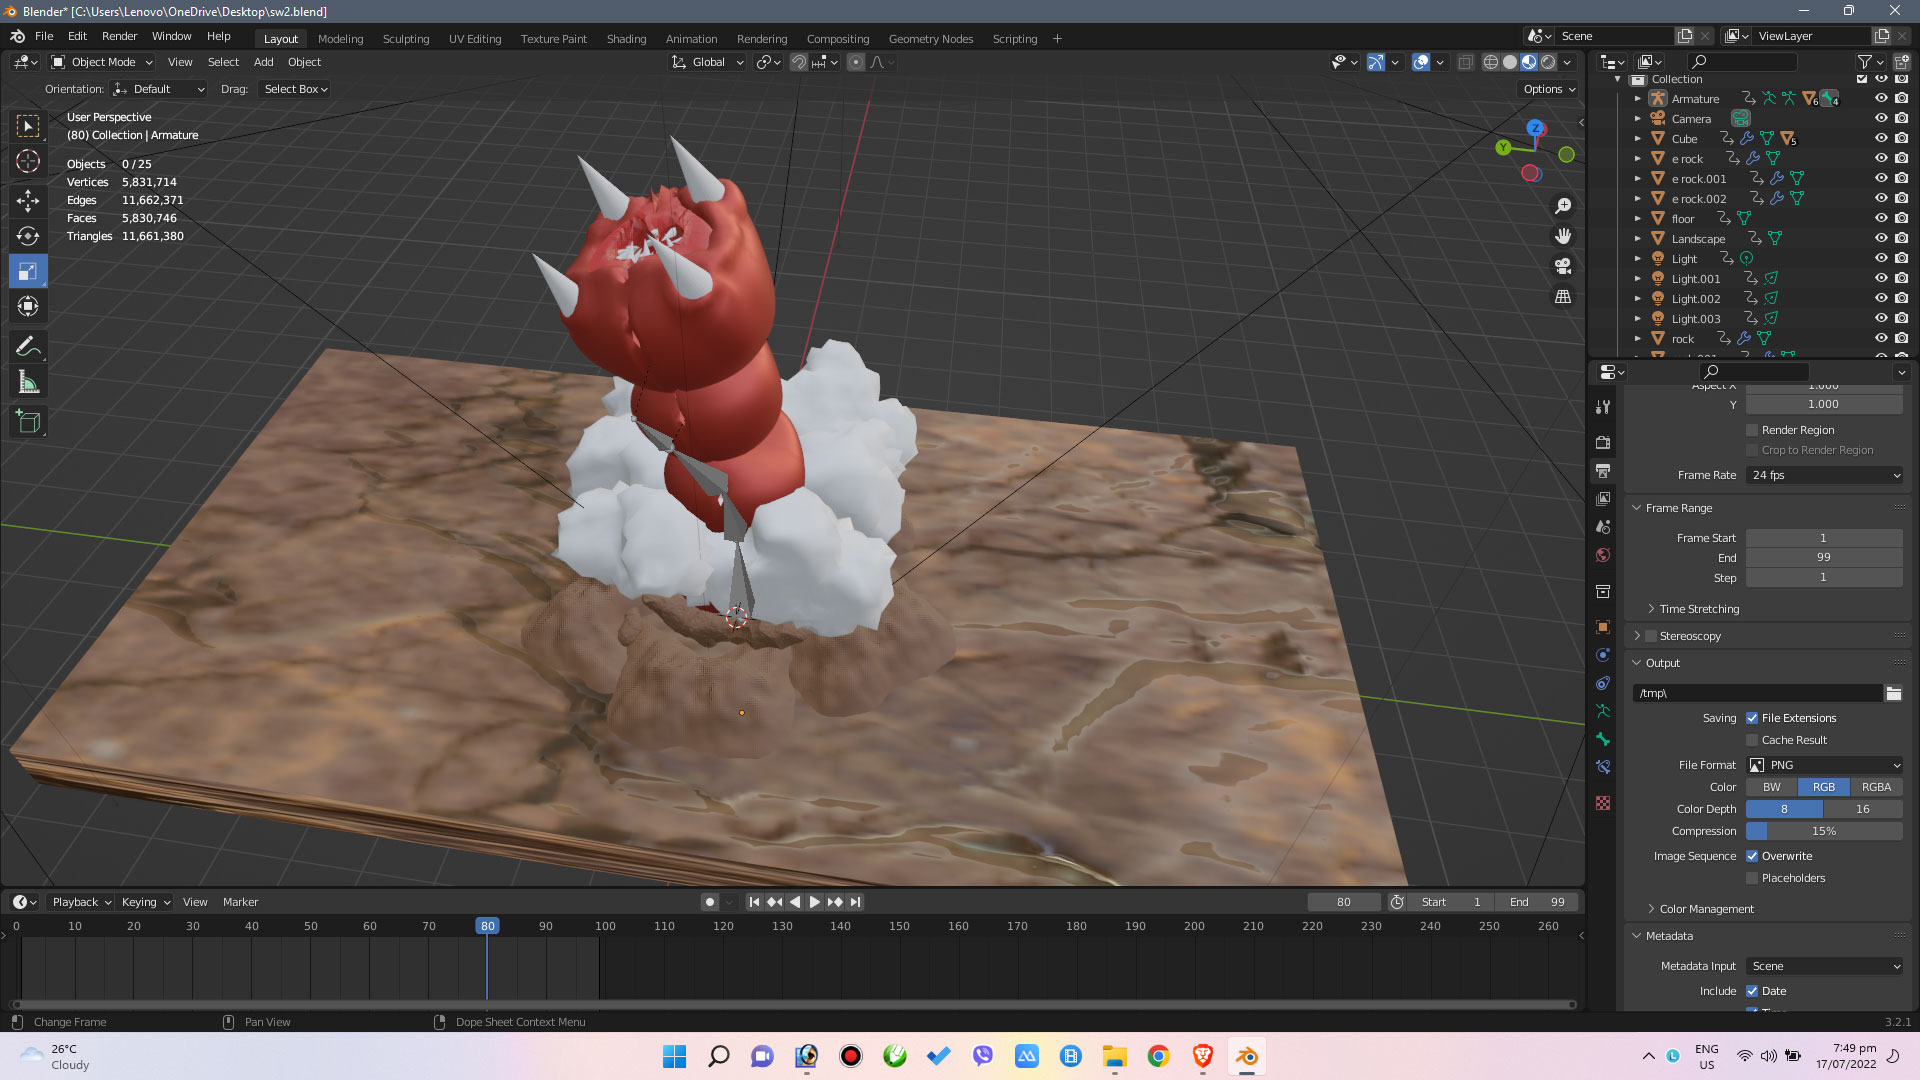Open the Object Mode dropdown
Screen dimensions: 1920x1080
tap(102, 62)
